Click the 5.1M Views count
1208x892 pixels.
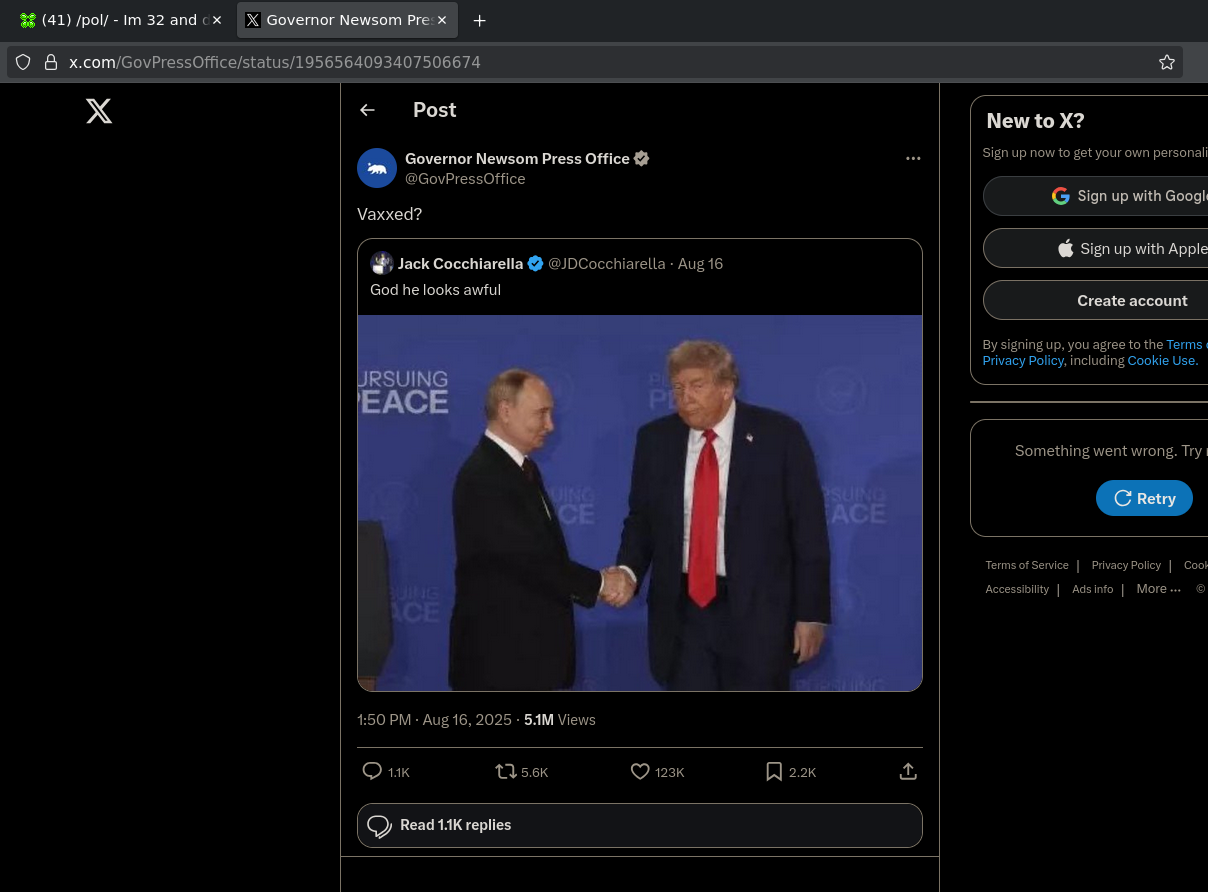click(560, 719)
